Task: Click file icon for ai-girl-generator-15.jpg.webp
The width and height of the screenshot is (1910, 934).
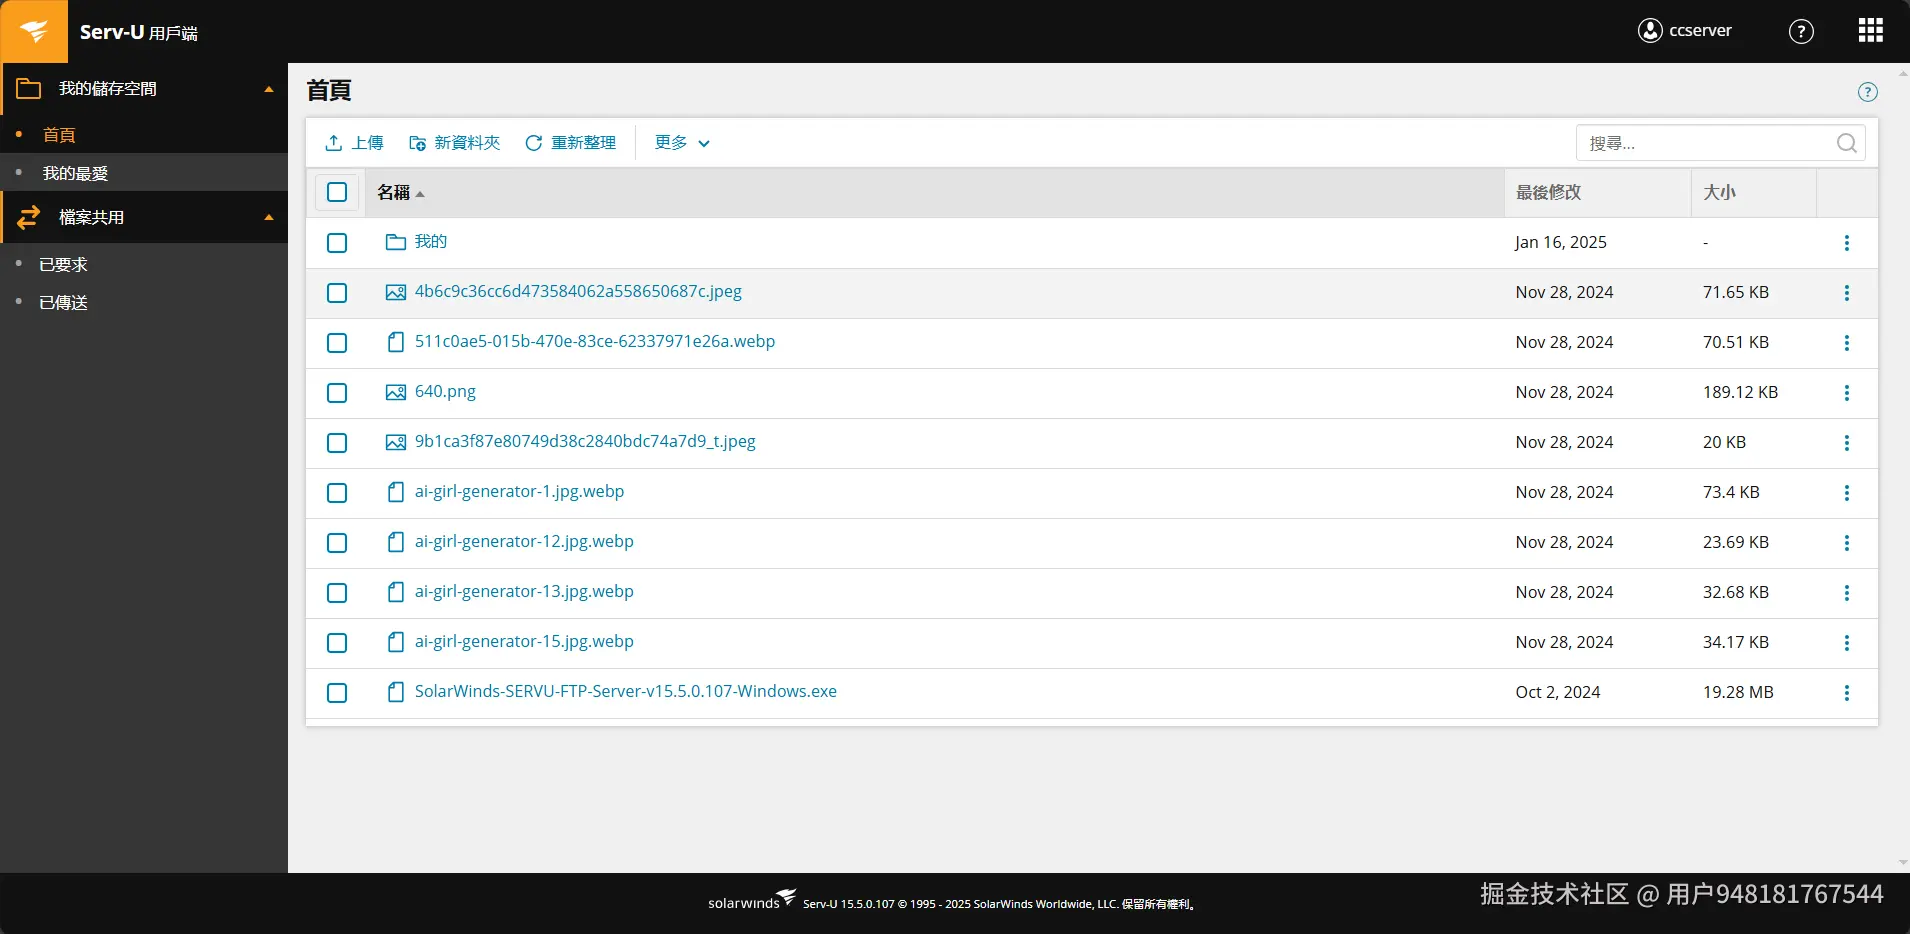Action: [x=396, y=642]
